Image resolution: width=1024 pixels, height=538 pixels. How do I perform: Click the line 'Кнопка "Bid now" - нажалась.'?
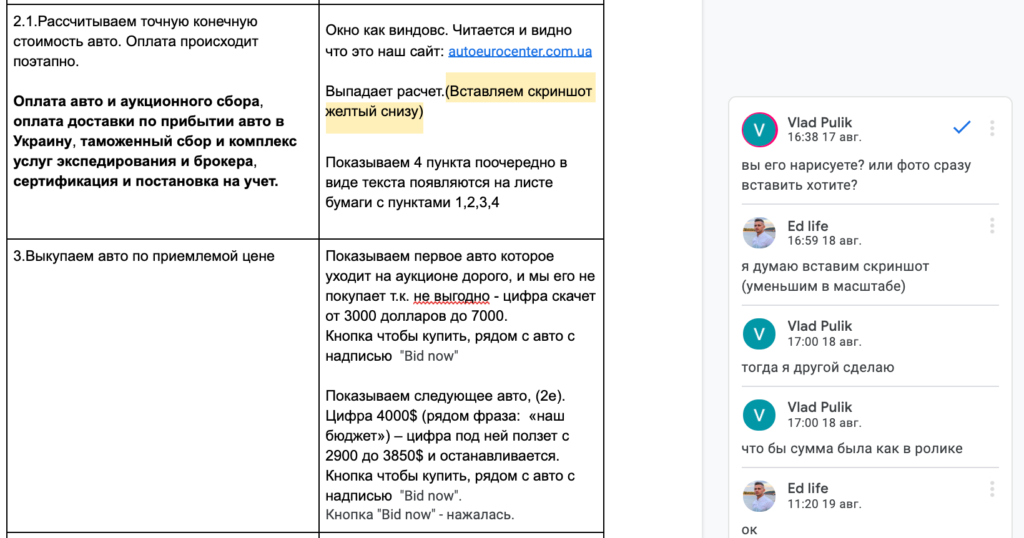(x=420, y=514)
